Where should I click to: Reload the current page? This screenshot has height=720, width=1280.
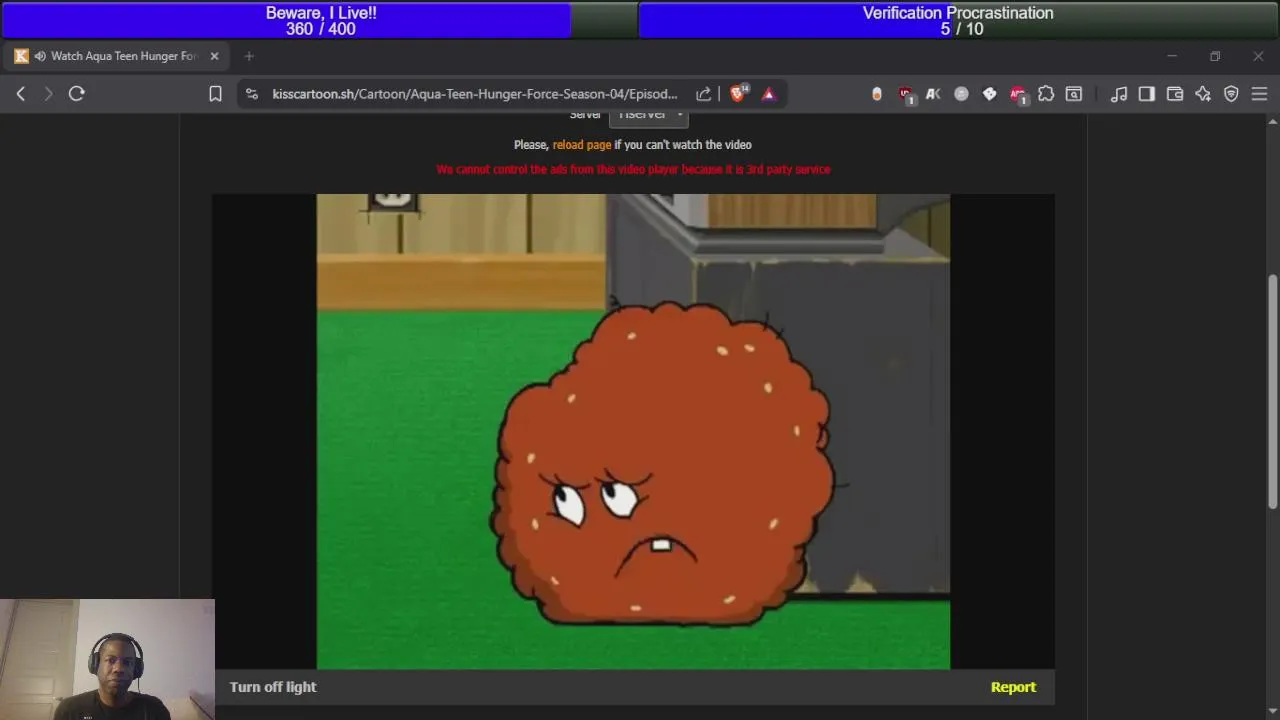77,94
